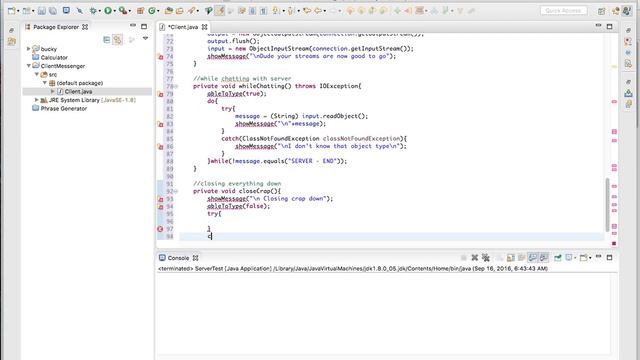Toggle Show Console on standard output change
Screen dimensions: 640x360
[533, 258]
